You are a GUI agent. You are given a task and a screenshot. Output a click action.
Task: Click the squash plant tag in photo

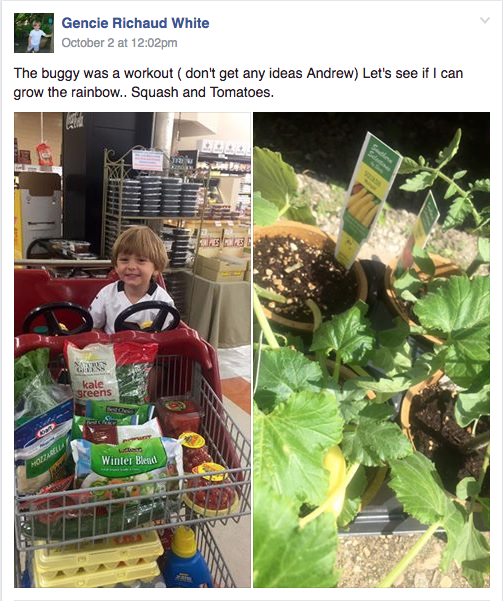pos(367,199)
